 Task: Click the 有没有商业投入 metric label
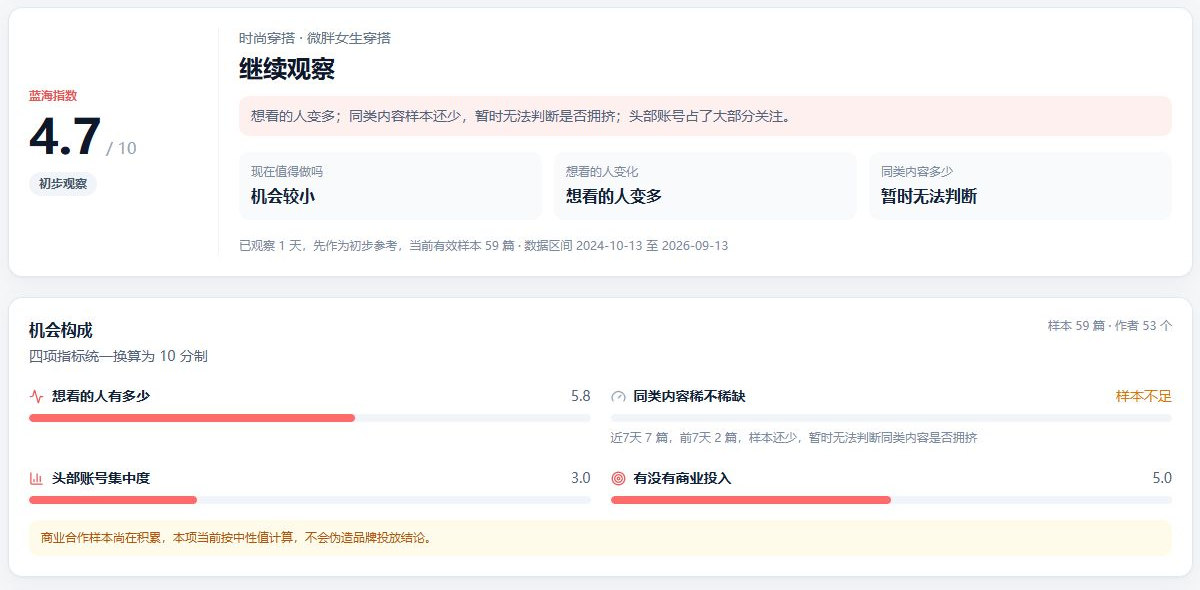[x=682, y=478]
